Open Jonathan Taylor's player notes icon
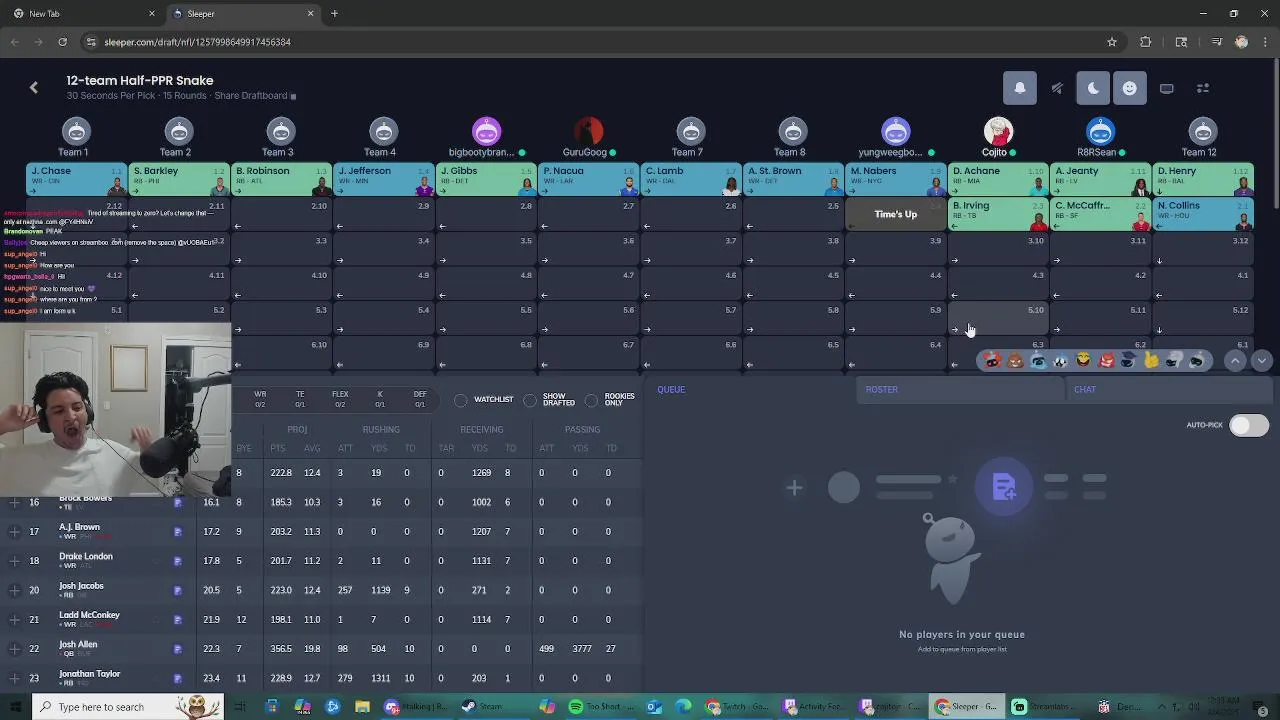The height and width of the screenshot is (720, 1280). click(x=178, y=678)
